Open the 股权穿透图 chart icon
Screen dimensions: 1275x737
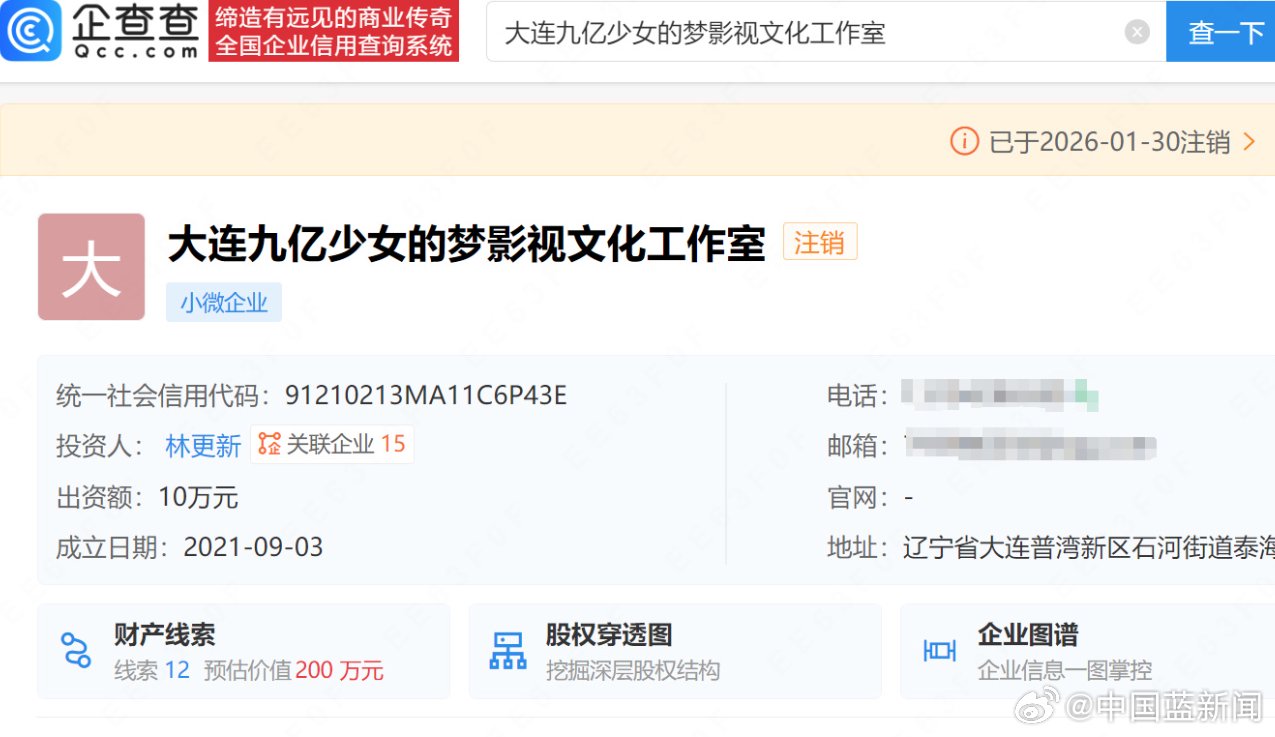tap(507, 650)
